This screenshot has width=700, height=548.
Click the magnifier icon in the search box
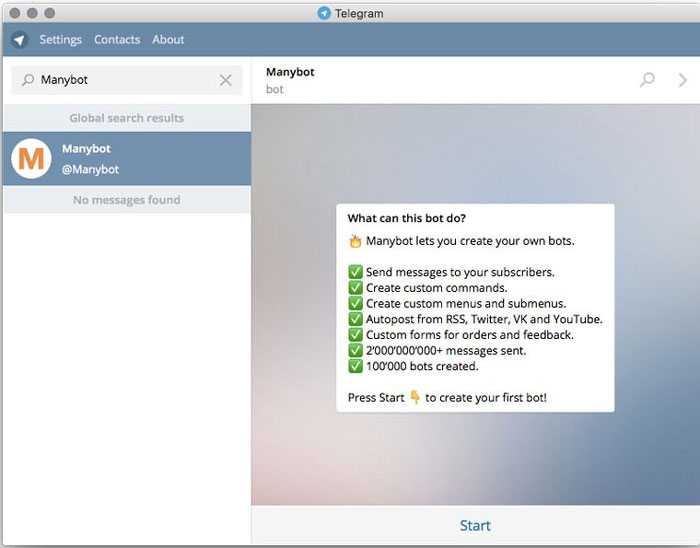28,80
